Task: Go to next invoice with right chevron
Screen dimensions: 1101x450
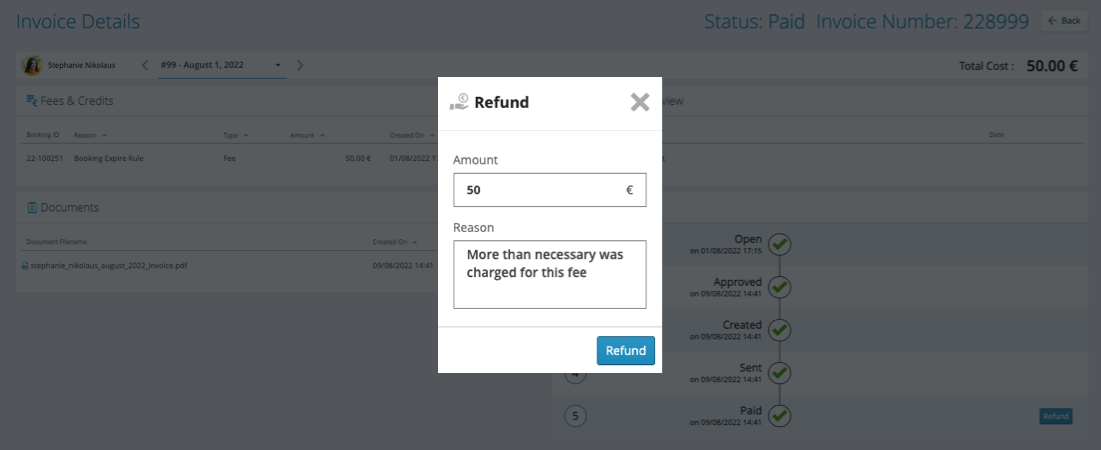Action: pos(300,65)
